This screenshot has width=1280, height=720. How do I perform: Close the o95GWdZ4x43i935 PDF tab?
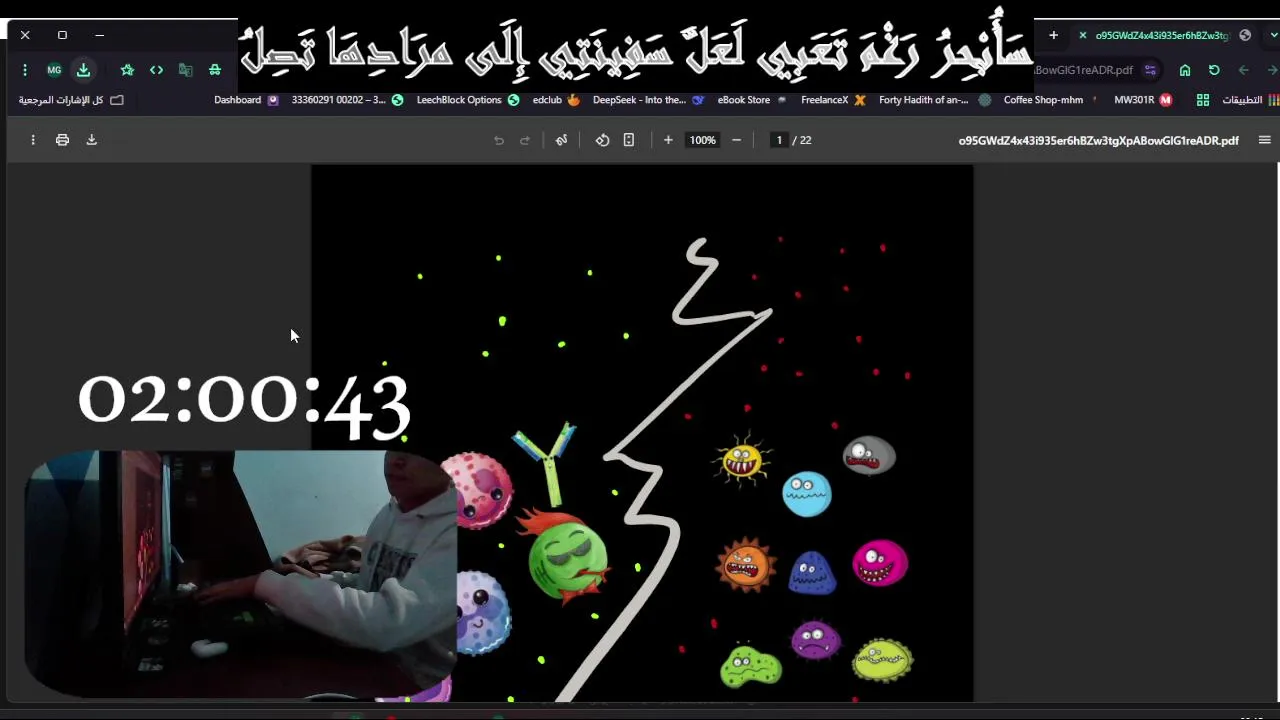pos(1082,35)
